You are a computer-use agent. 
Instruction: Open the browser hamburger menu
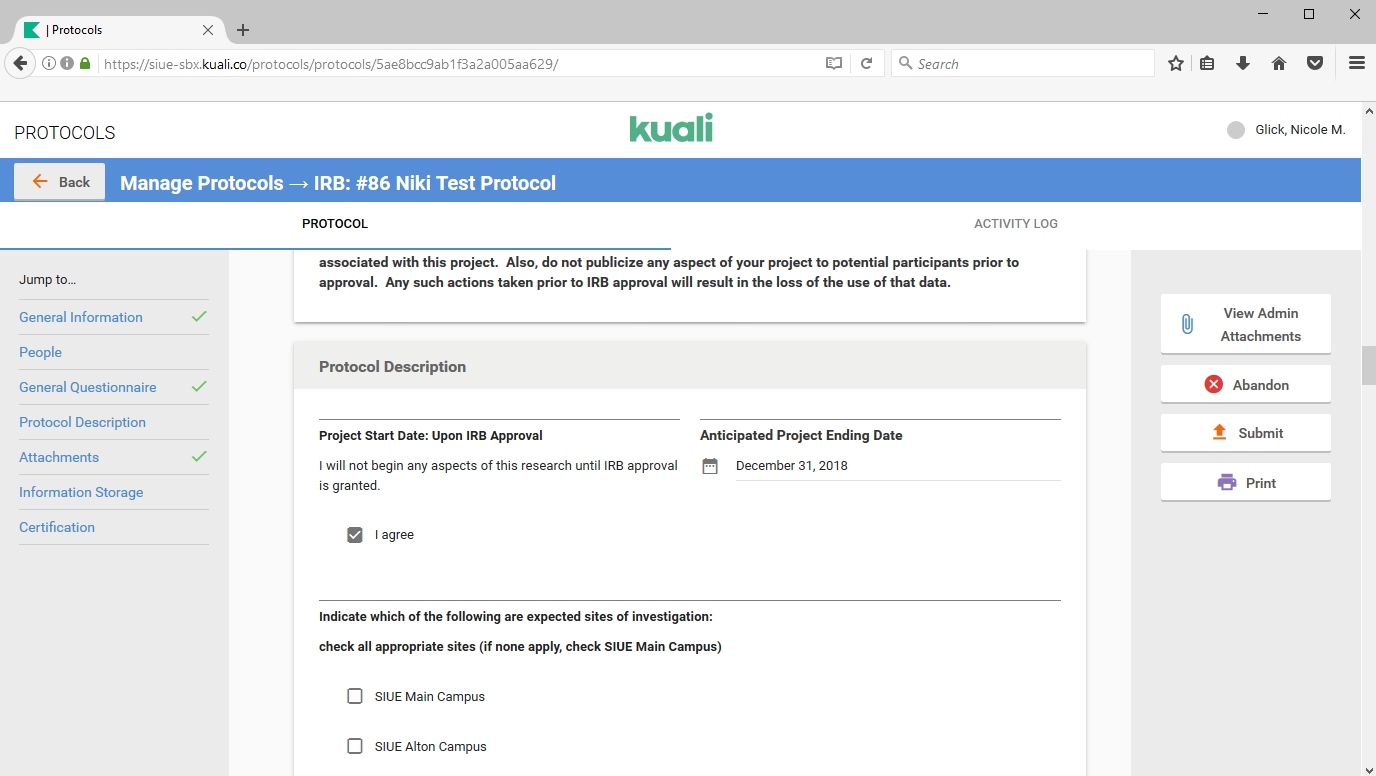1356,63
